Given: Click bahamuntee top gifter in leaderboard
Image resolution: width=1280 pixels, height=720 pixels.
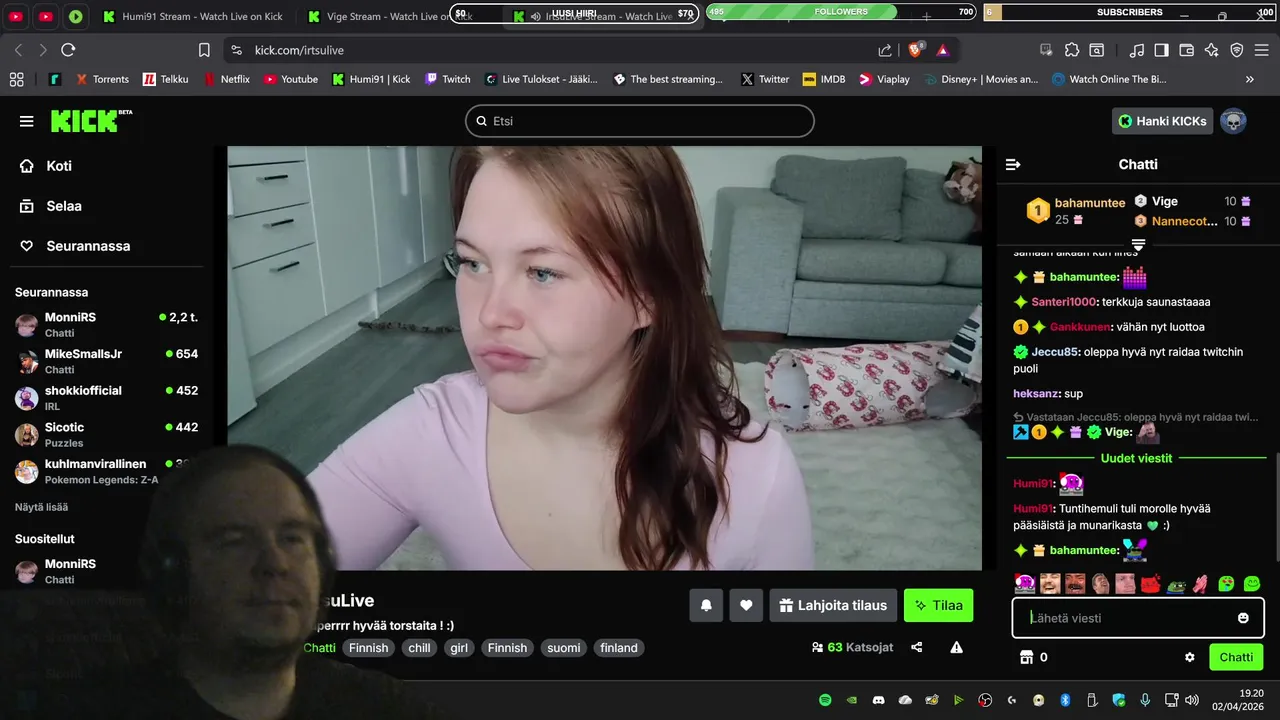Looking at the screenshot, I should click(x=1076, y=211).
